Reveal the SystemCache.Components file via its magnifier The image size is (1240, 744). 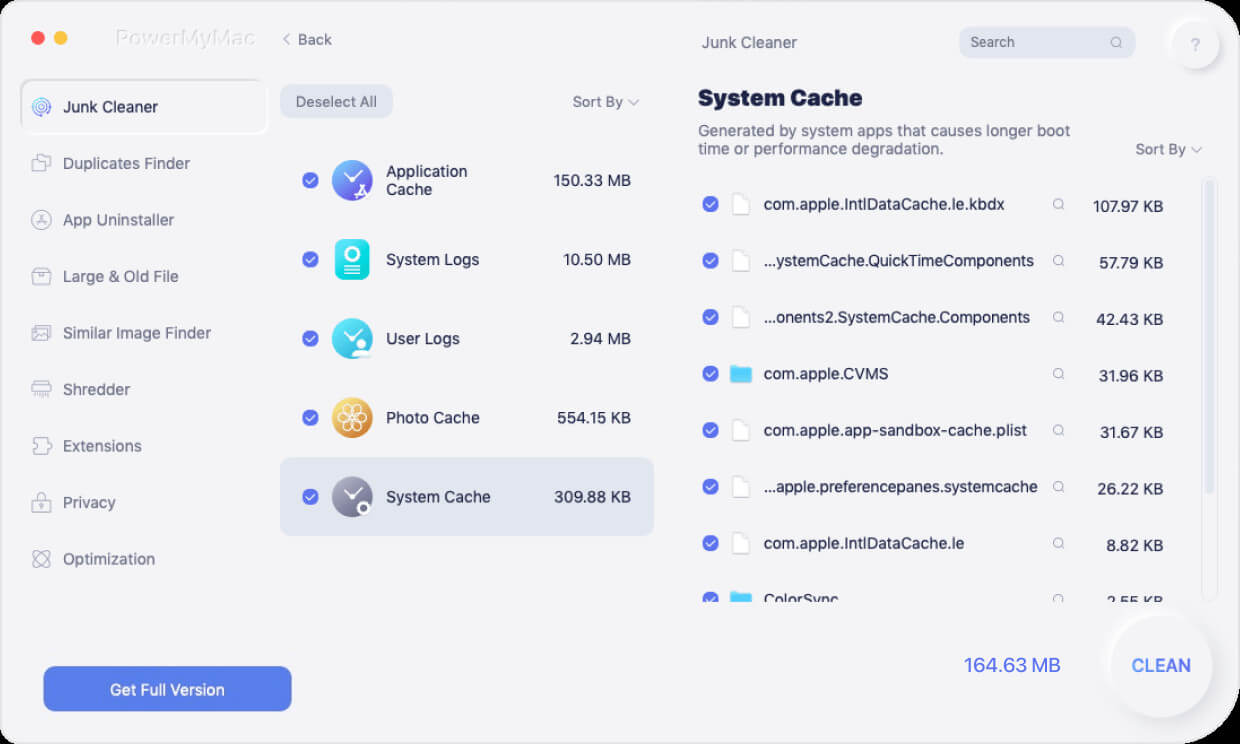point(1058,317)
